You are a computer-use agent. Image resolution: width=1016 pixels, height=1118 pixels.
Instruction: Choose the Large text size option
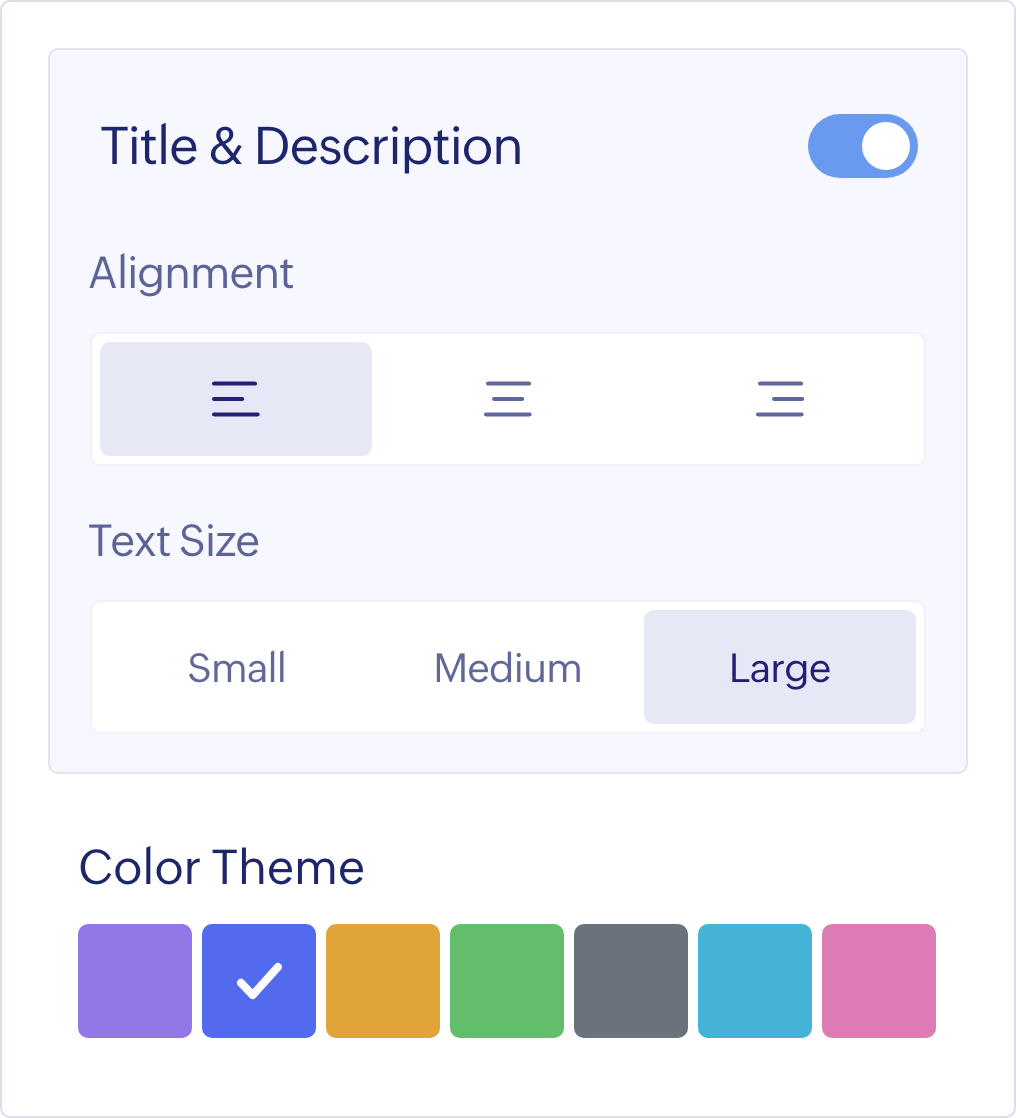pyautogui.click(x=780, y=667)
